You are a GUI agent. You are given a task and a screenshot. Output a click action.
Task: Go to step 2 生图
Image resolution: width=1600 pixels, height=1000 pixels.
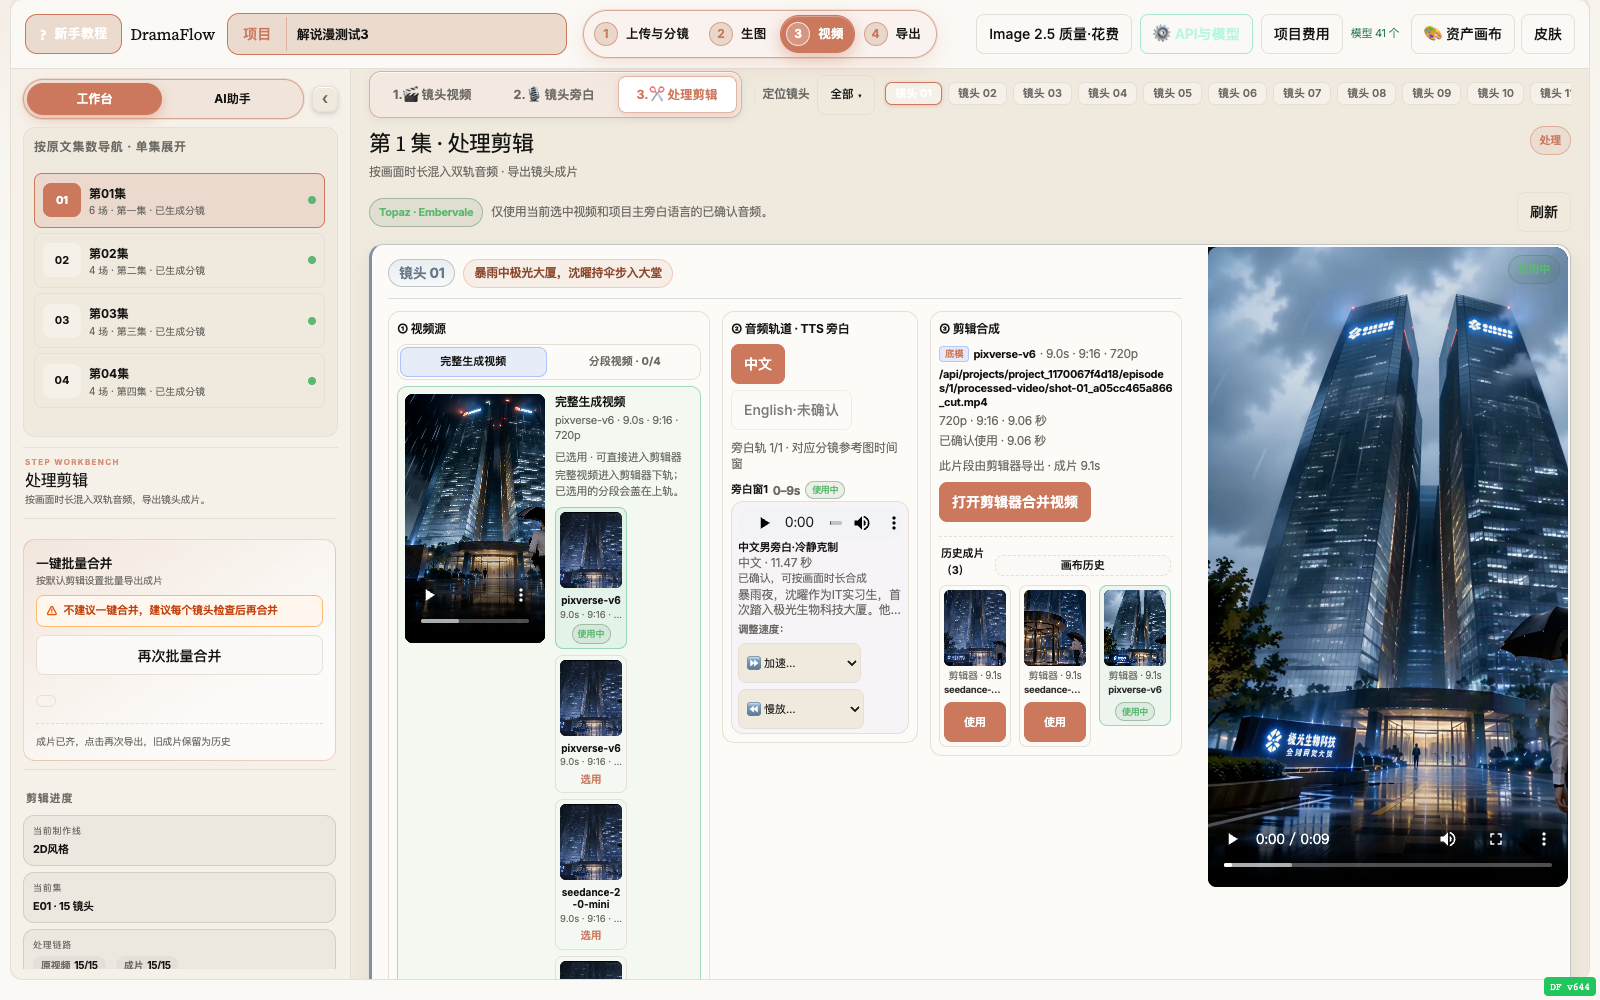pos(739,34)
